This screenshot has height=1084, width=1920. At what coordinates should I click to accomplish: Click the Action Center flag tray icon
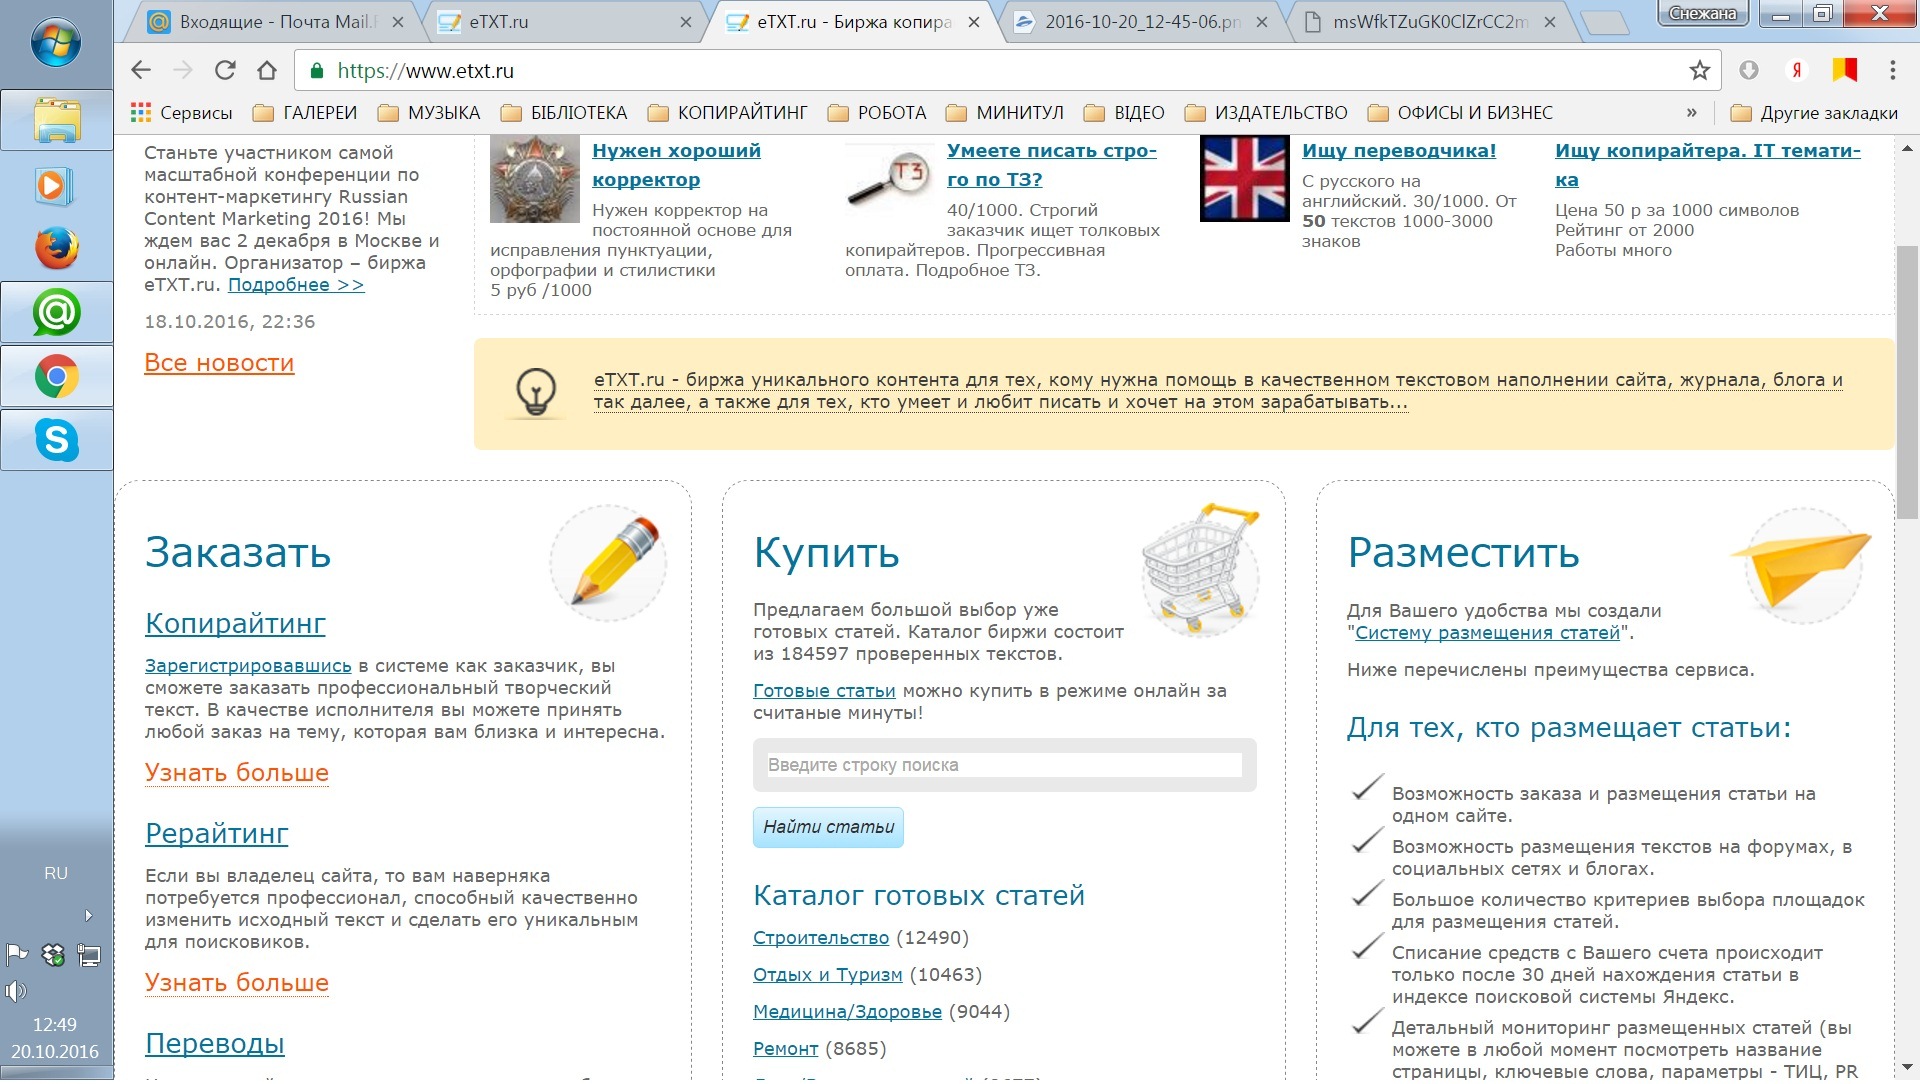(x=17, y=955)
